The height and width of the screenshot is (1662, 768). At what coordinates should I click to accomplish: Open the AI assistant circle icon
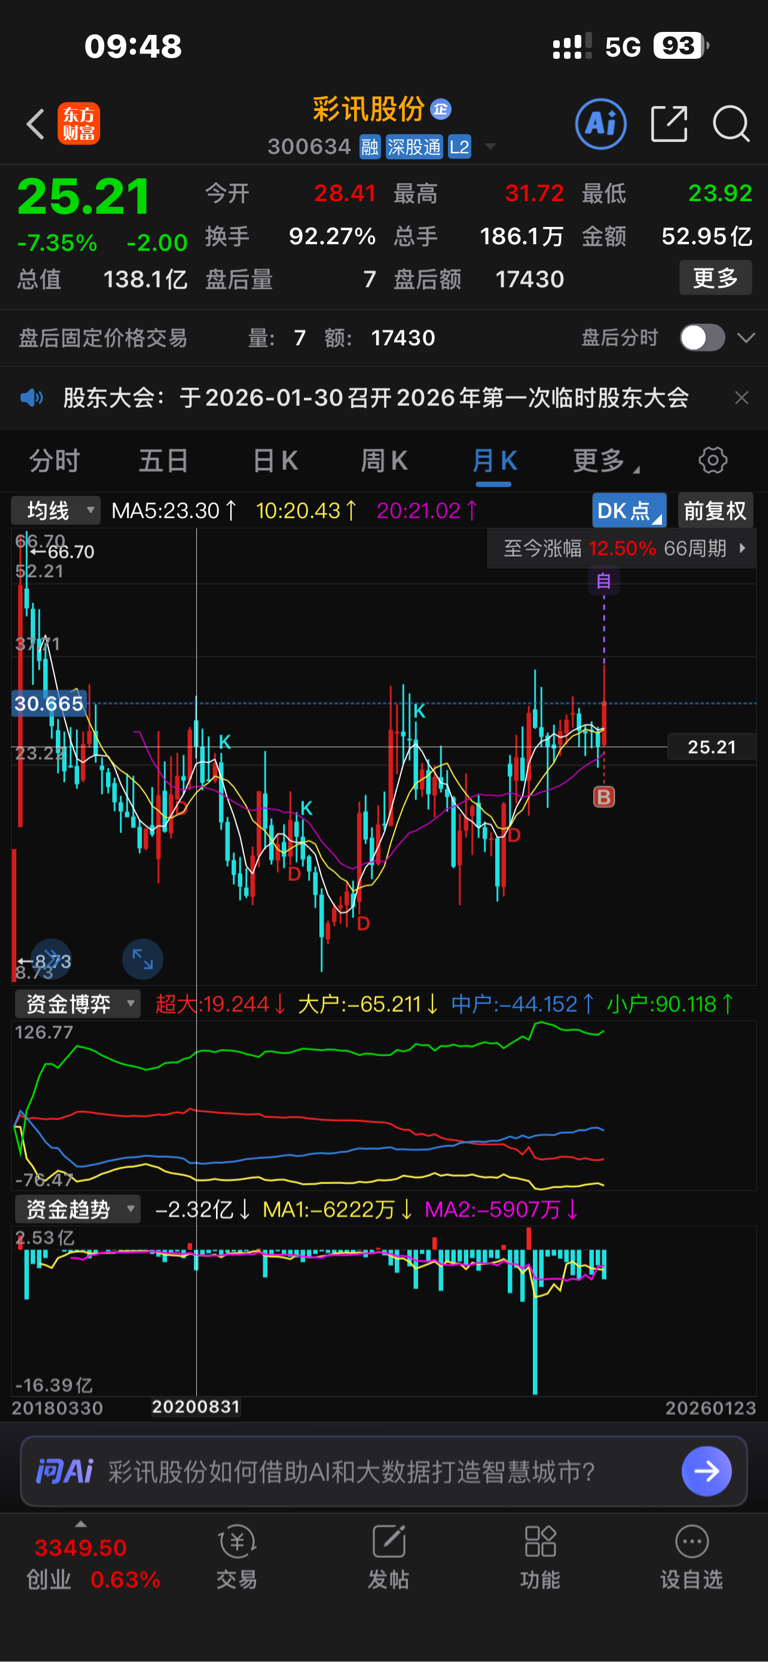tap(601, 124)
